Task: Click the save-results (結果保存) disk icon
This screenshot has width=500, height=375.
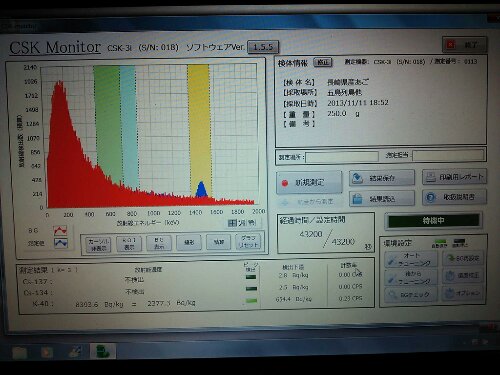Action: click(x=357, y=178)
